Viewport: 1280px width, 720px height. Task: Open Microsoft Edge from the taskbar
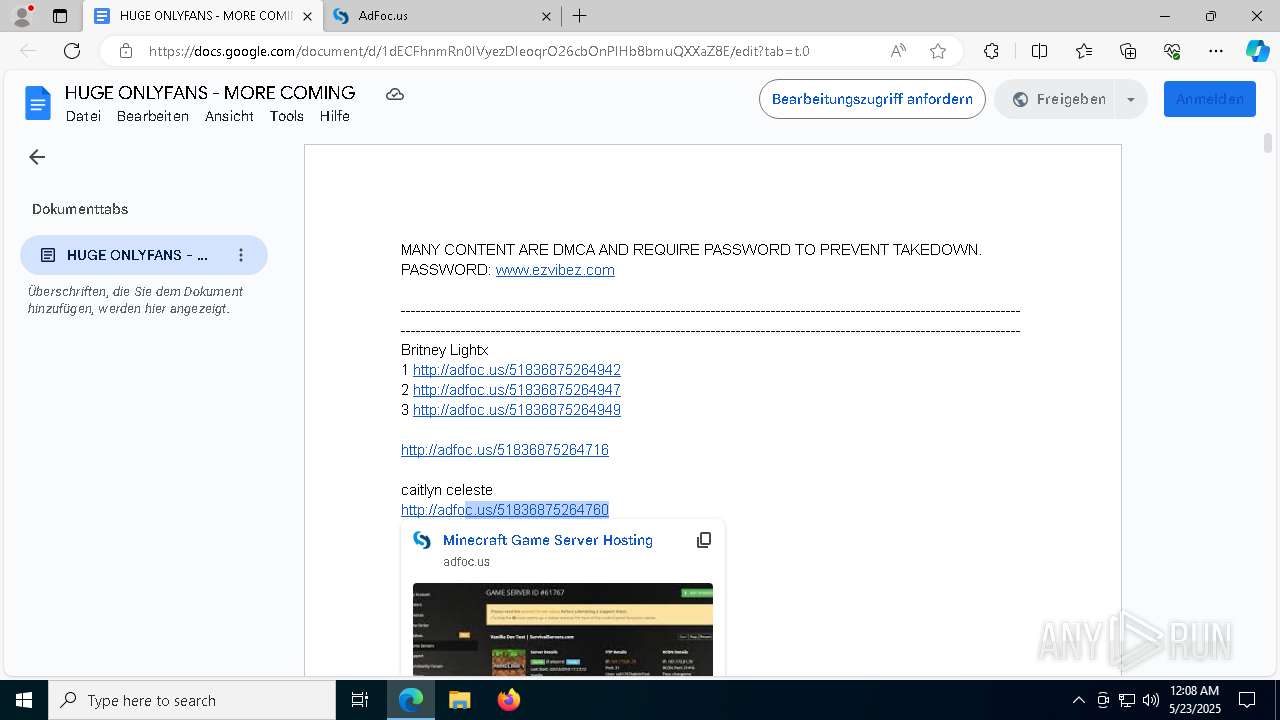pos(411,700)
